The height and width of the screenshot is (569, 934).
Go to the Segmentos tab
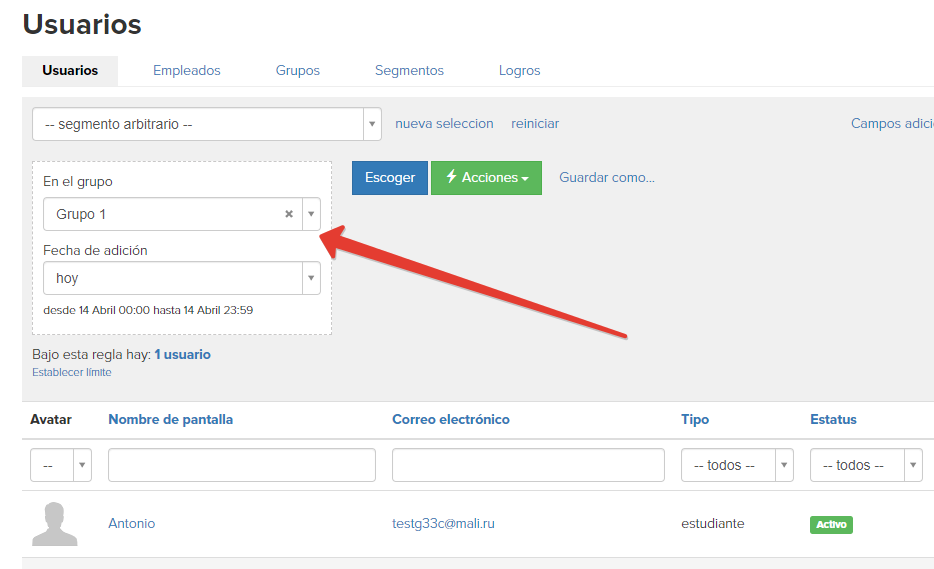click(x=409, y=70)
